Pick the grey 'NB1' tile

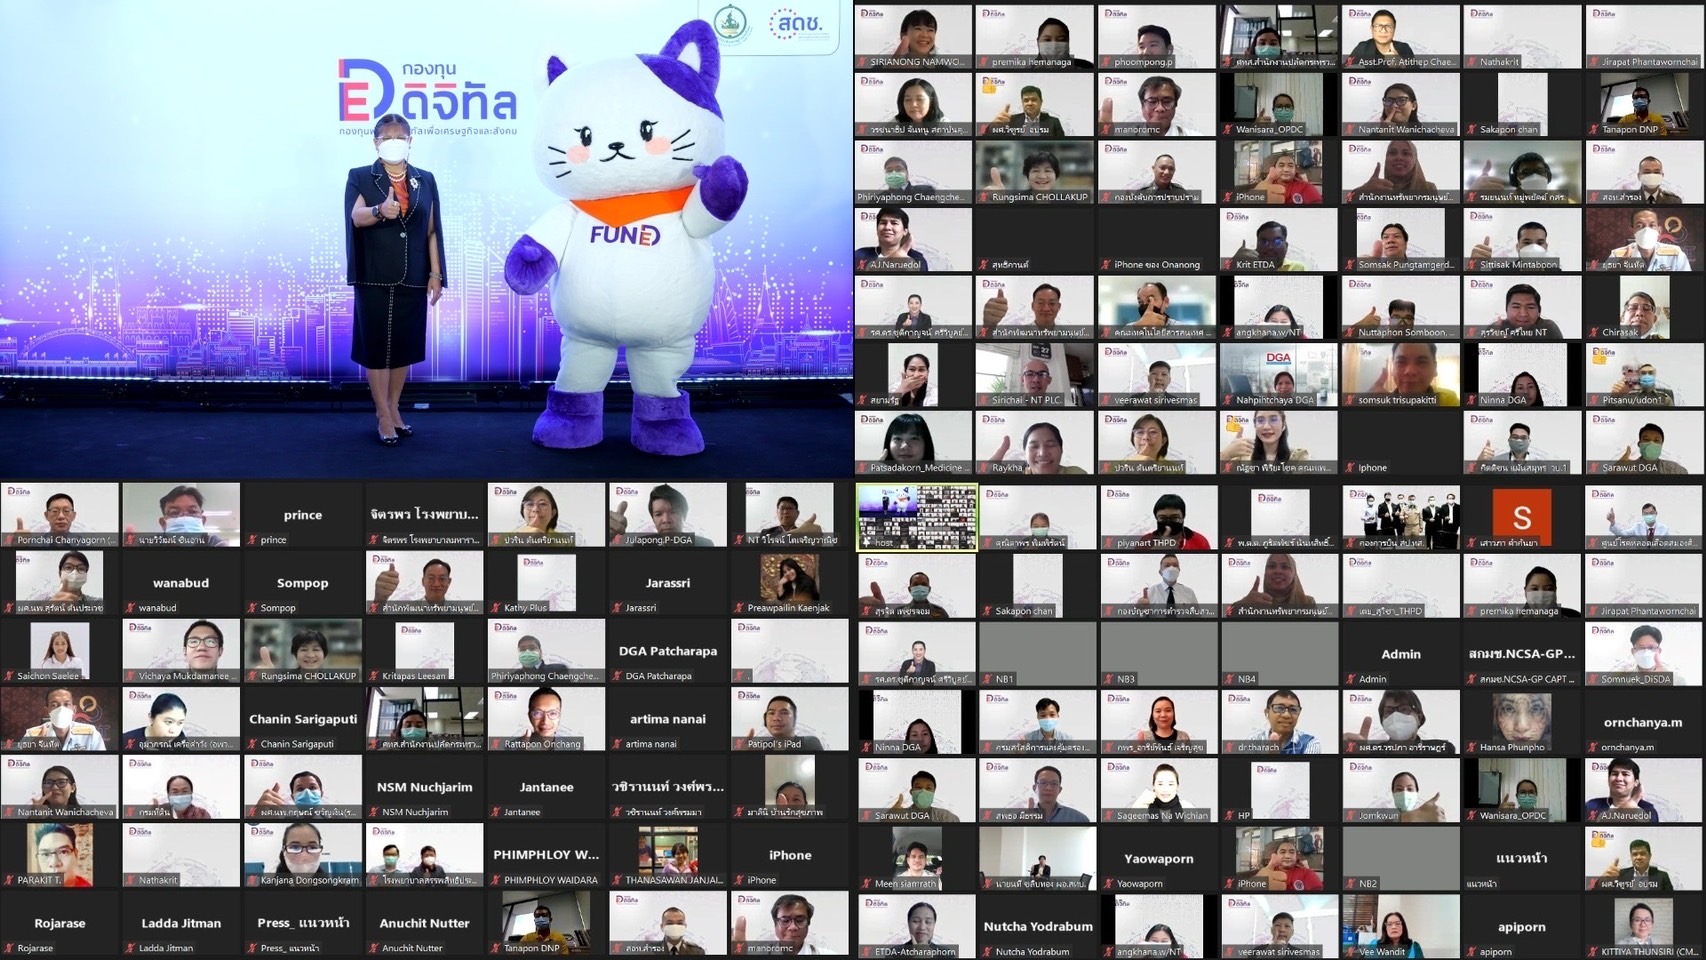click(1038, 653)
